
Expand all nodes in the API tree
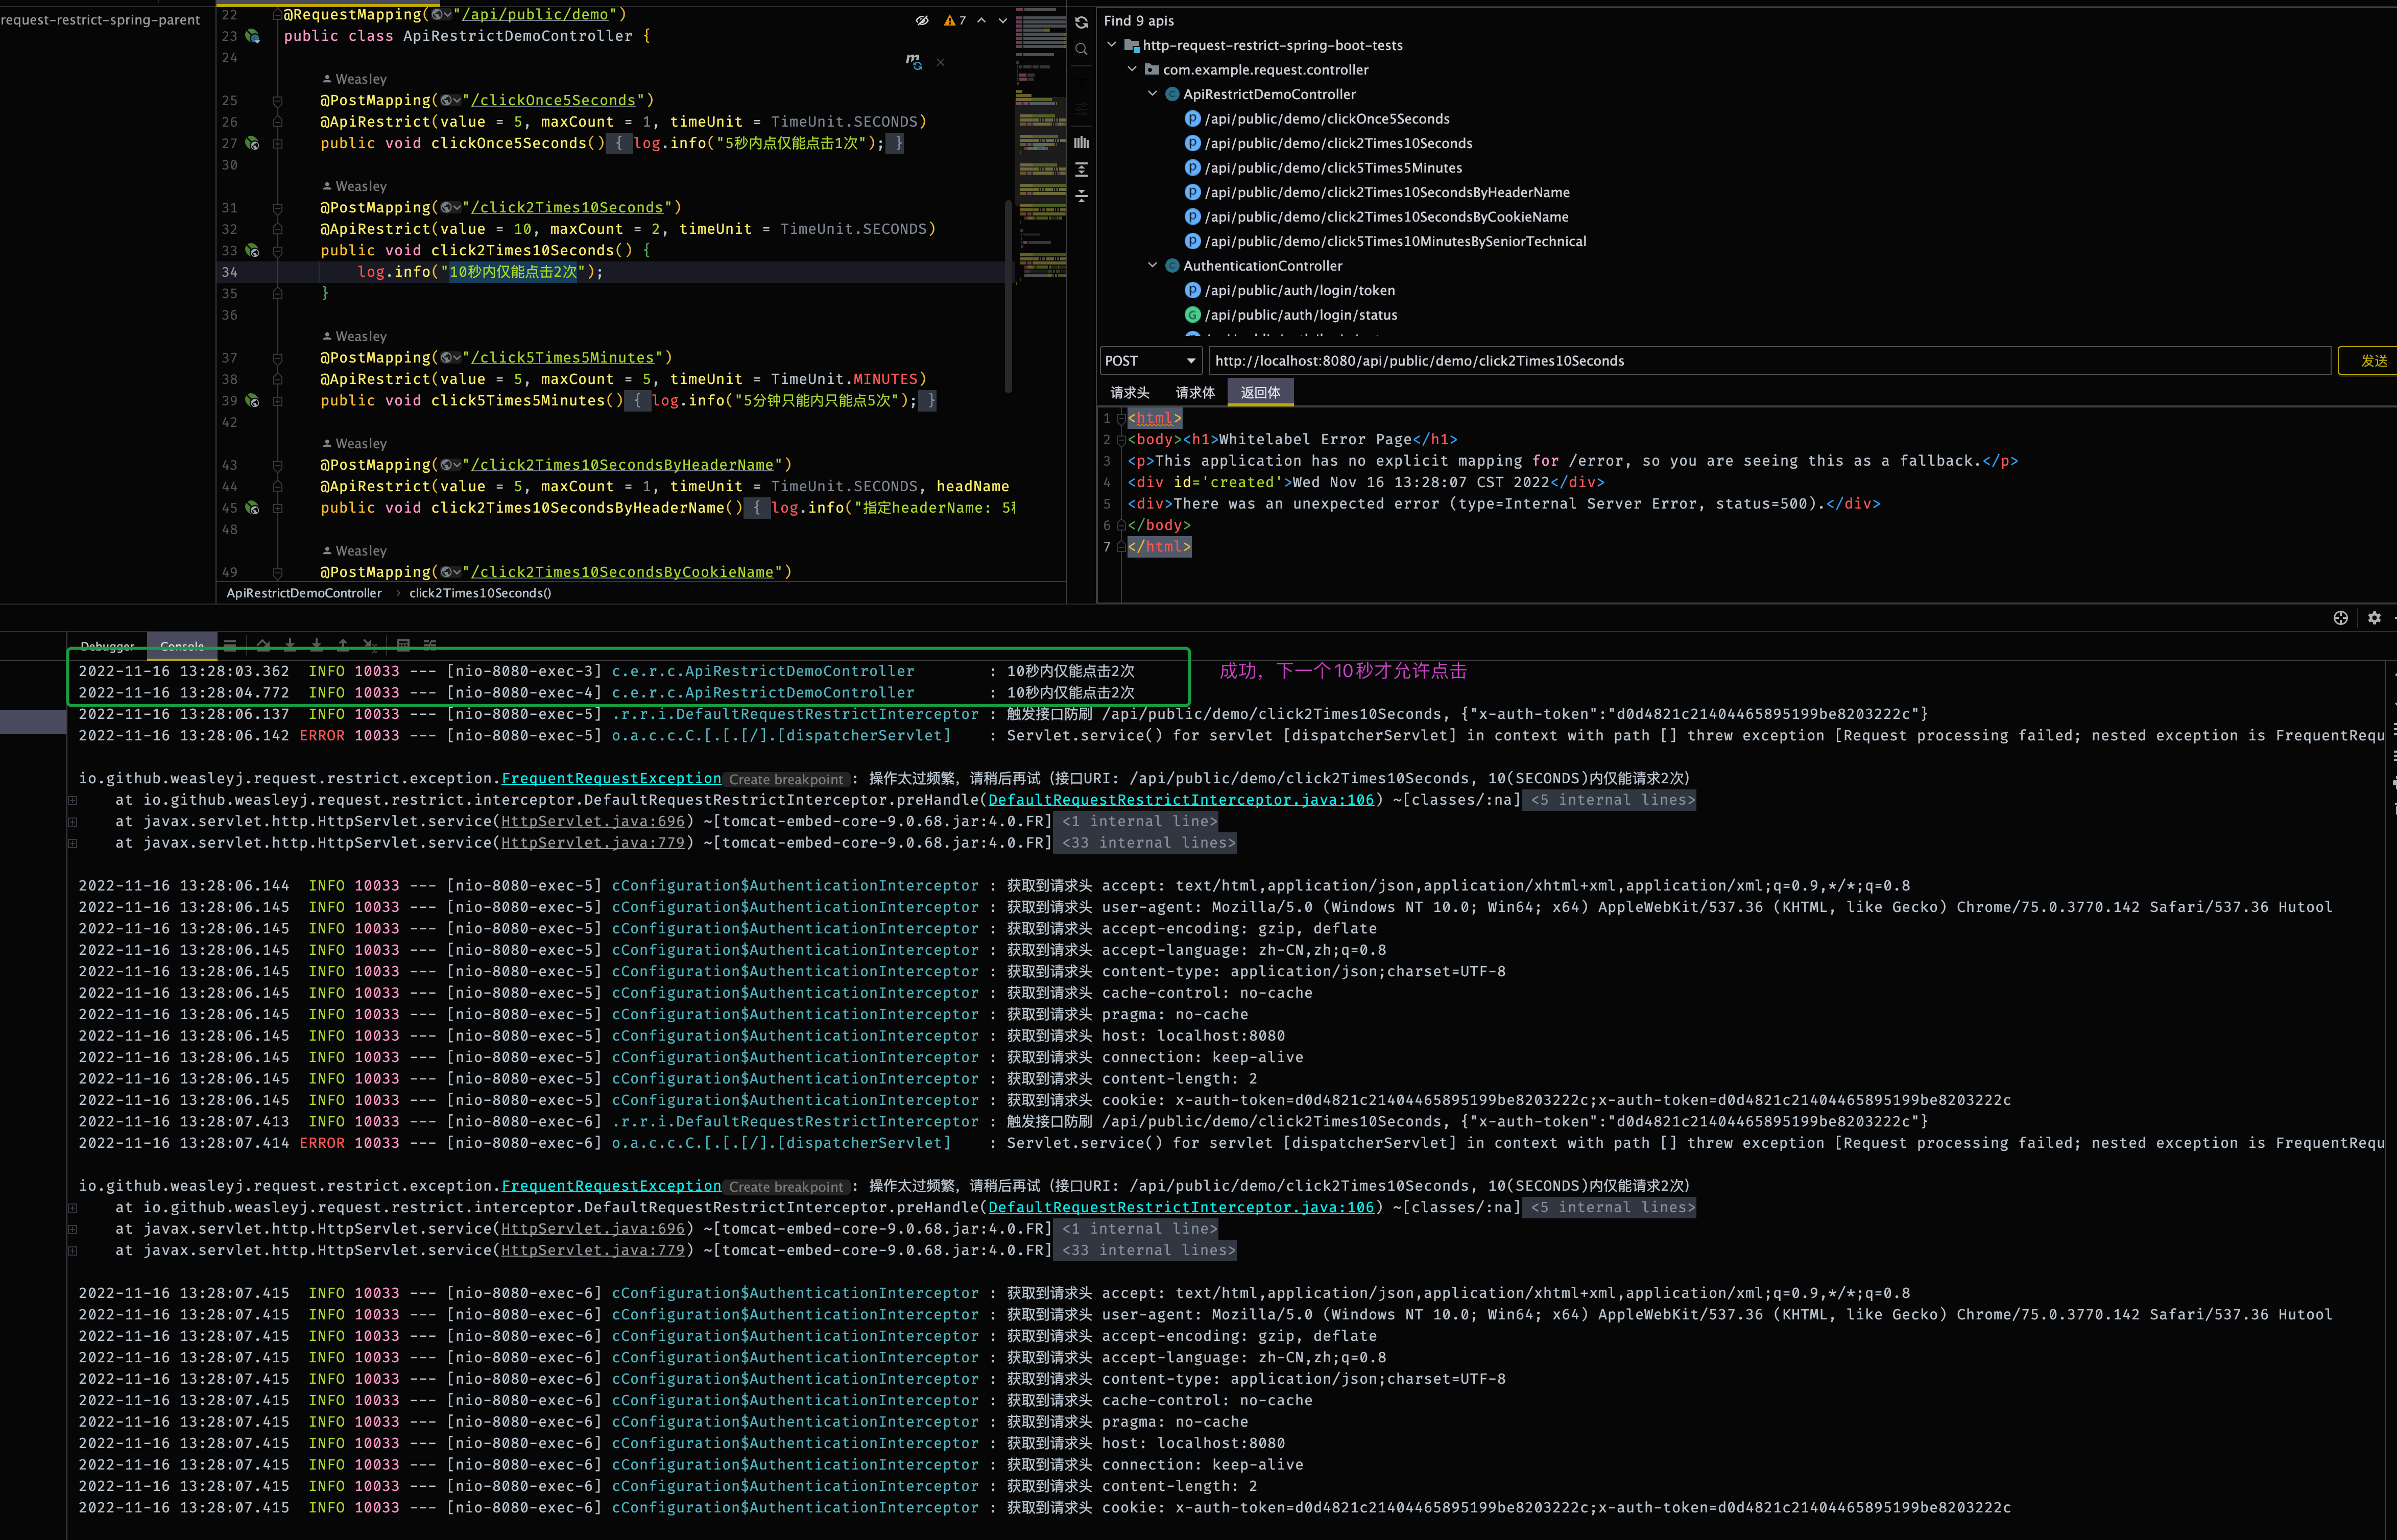[x=1081, y=170]
